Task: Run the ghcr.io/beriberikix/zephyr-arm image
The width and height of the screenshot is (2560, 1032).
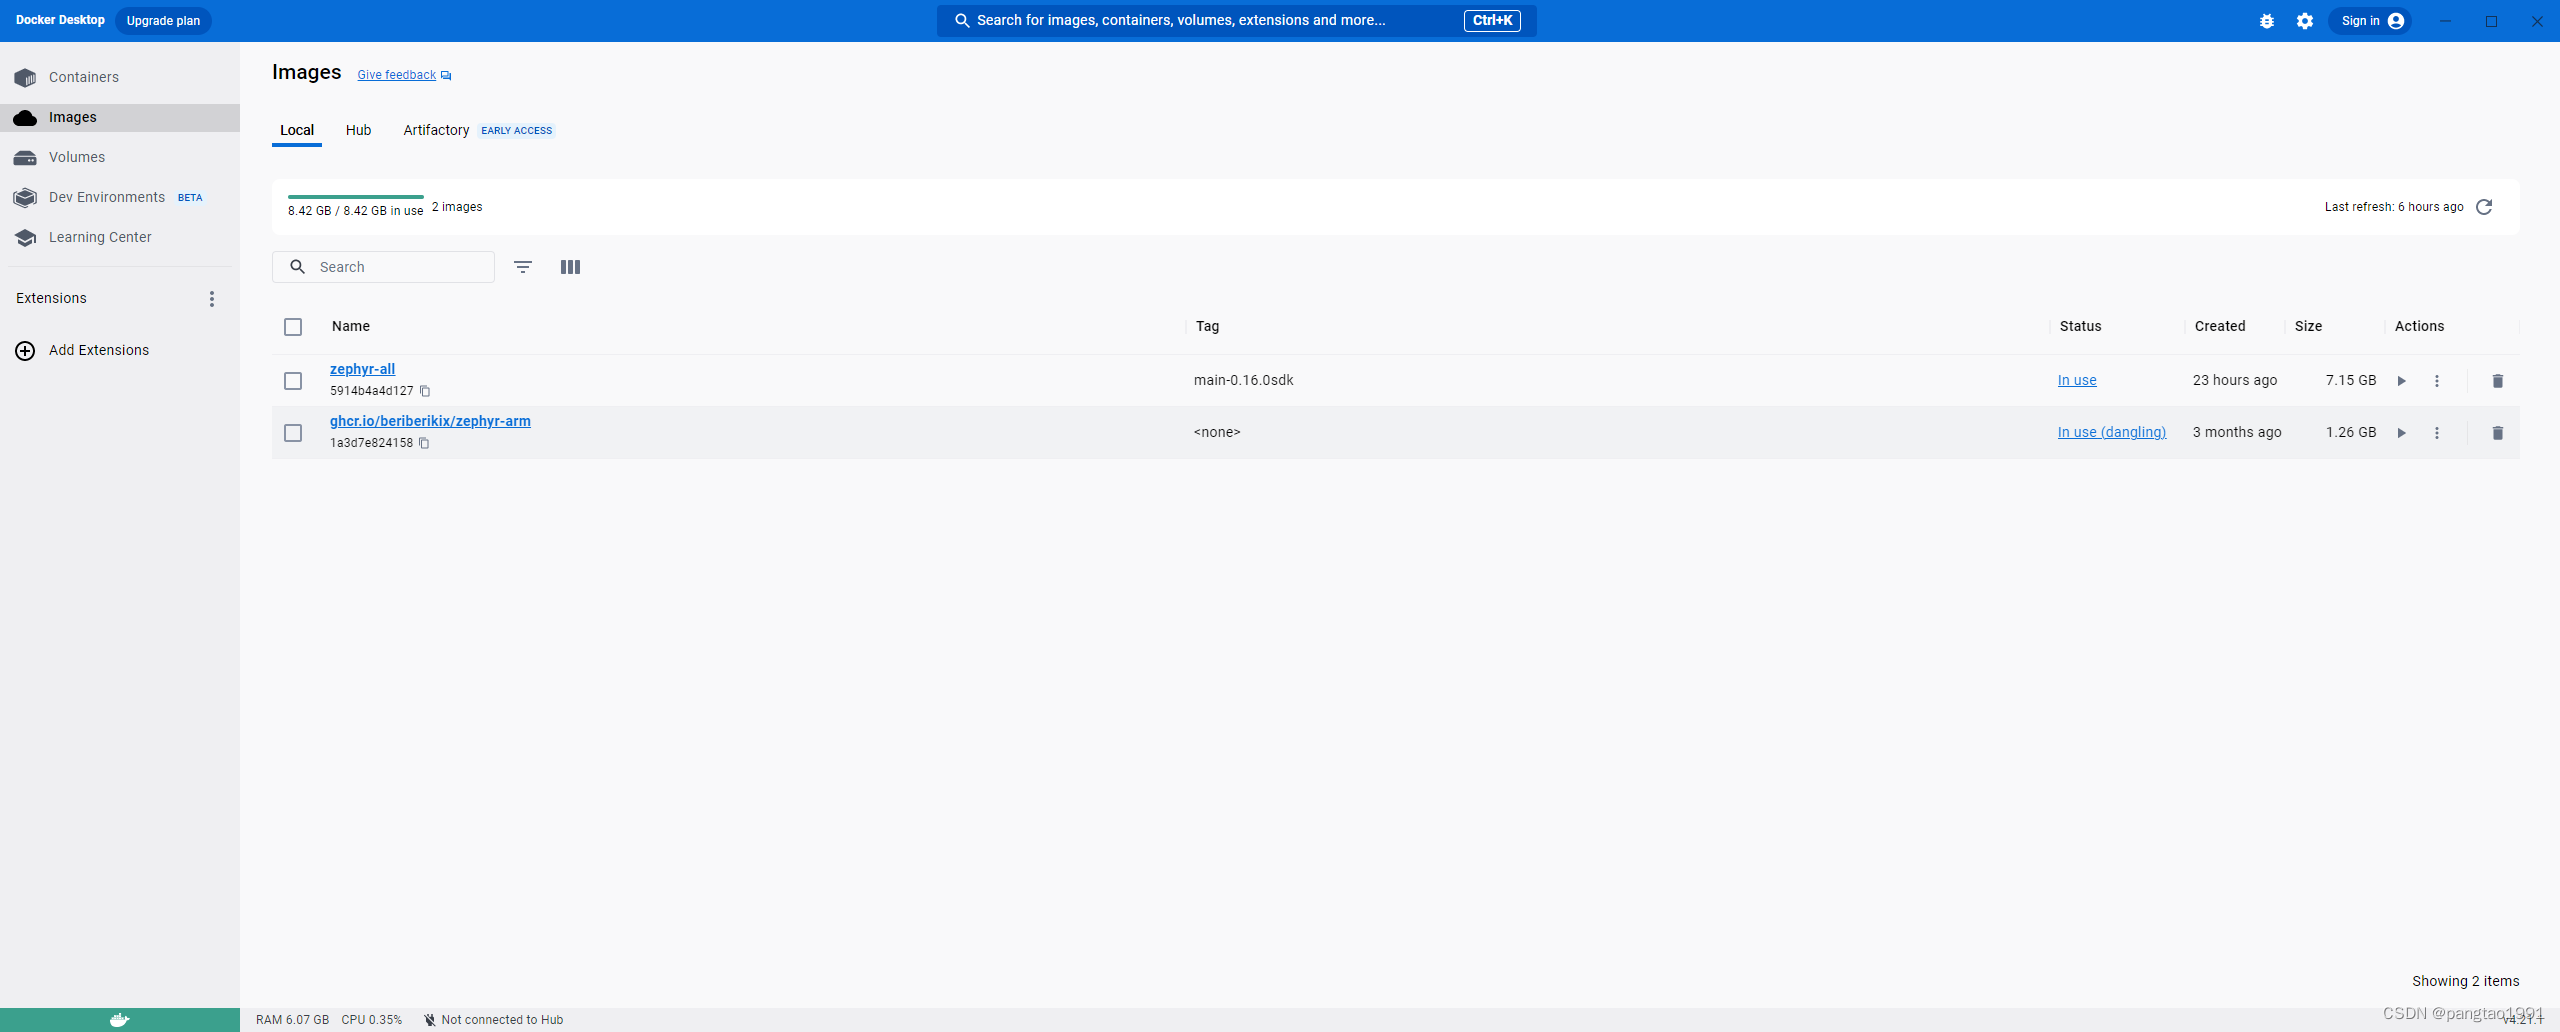Action: point(2402,433)
